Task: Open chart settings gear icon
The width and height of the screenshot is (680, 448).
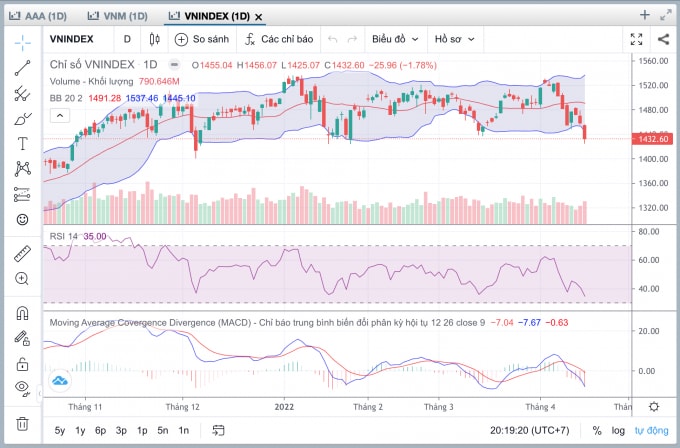Action: [x=654, y=407]
